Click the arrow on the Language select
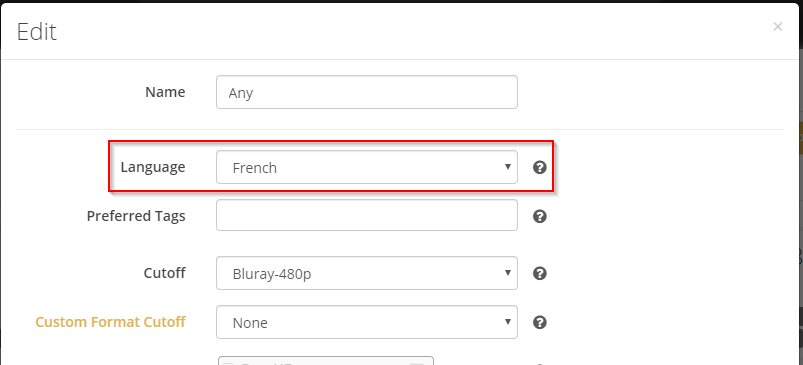Image resolution: width=803 pixels, height=365 pixels. (x=508, y=166)
